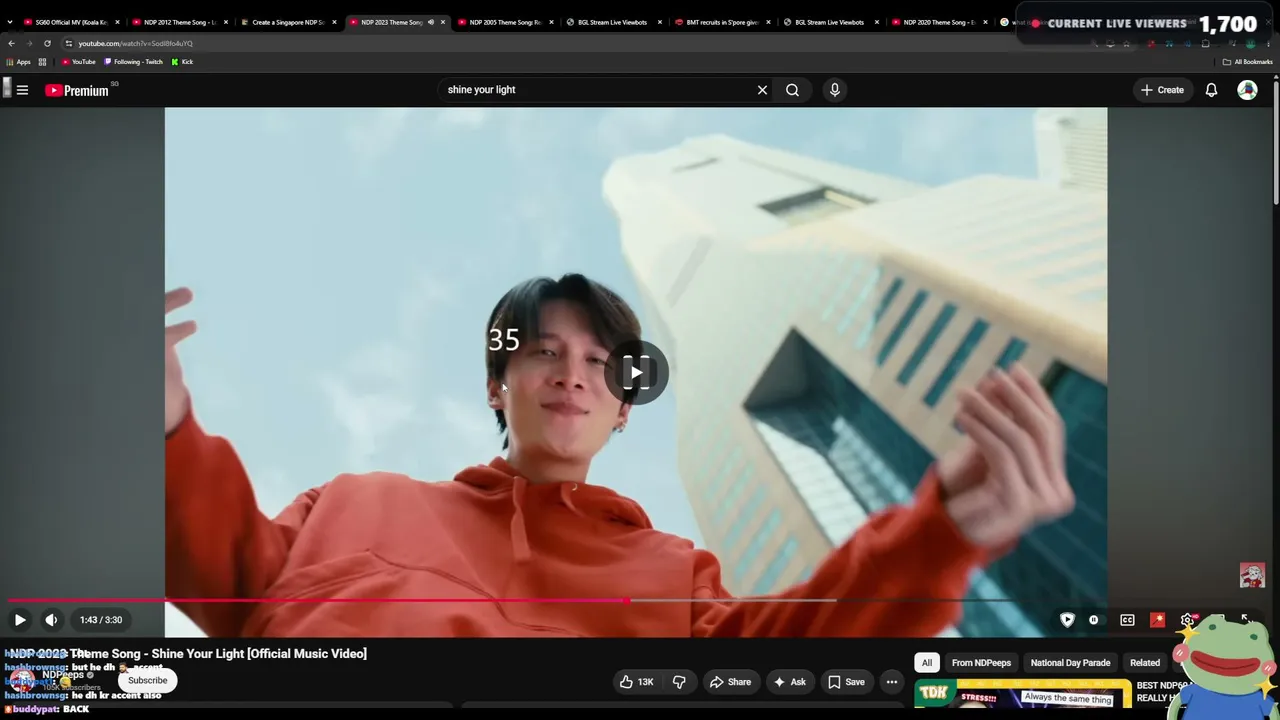Submit search with magnifier button
The width and height of the screenshot is (1280, 720).
point(792,90)
